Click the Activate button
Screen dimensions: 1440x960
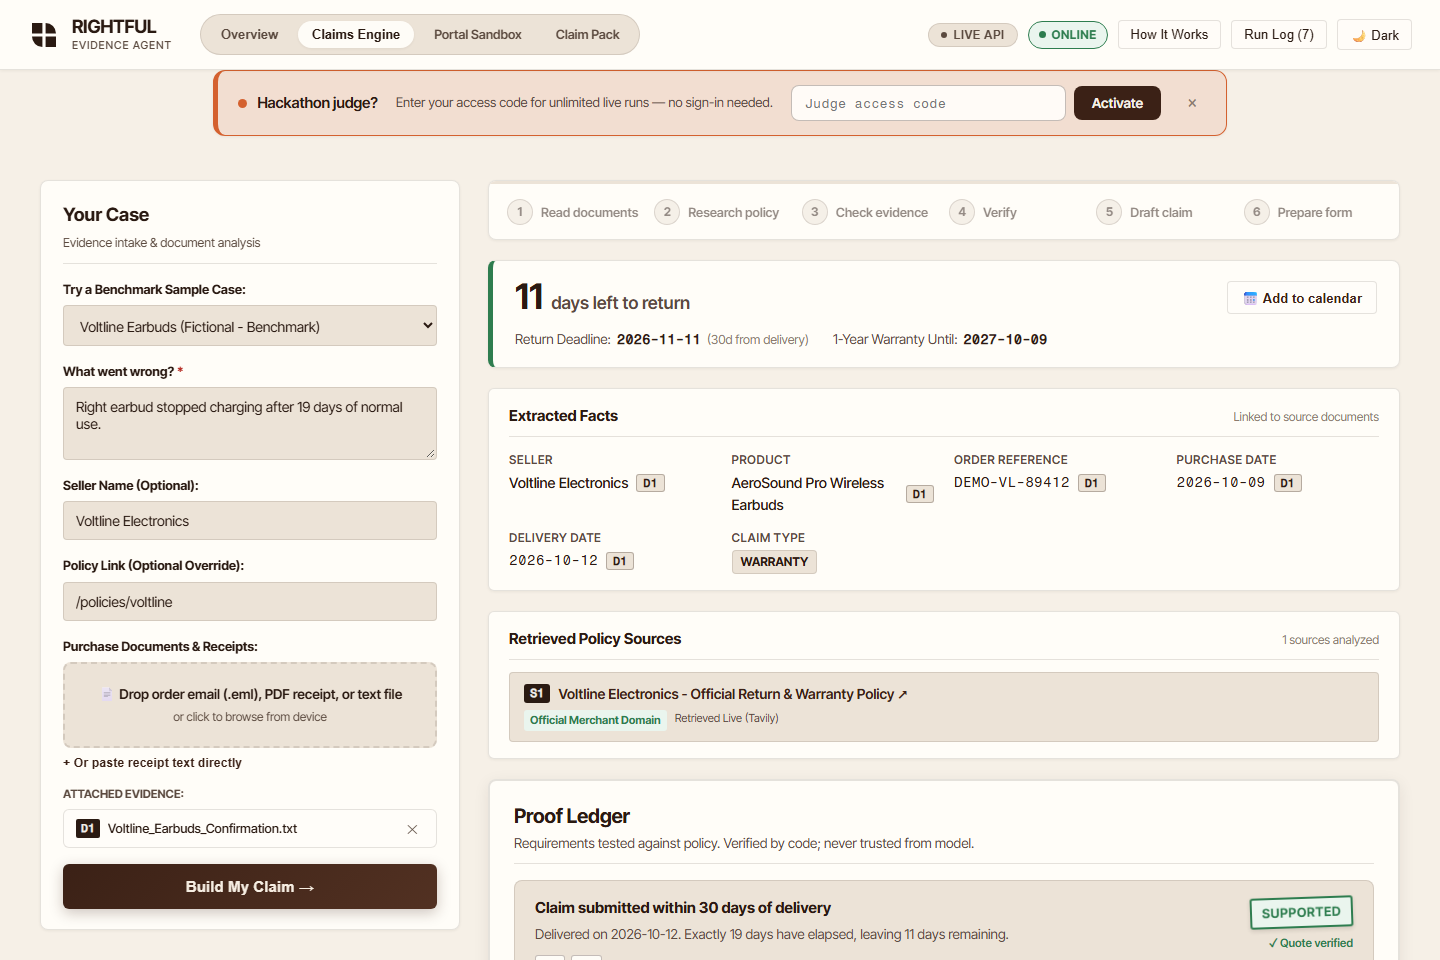(1117, 103)
